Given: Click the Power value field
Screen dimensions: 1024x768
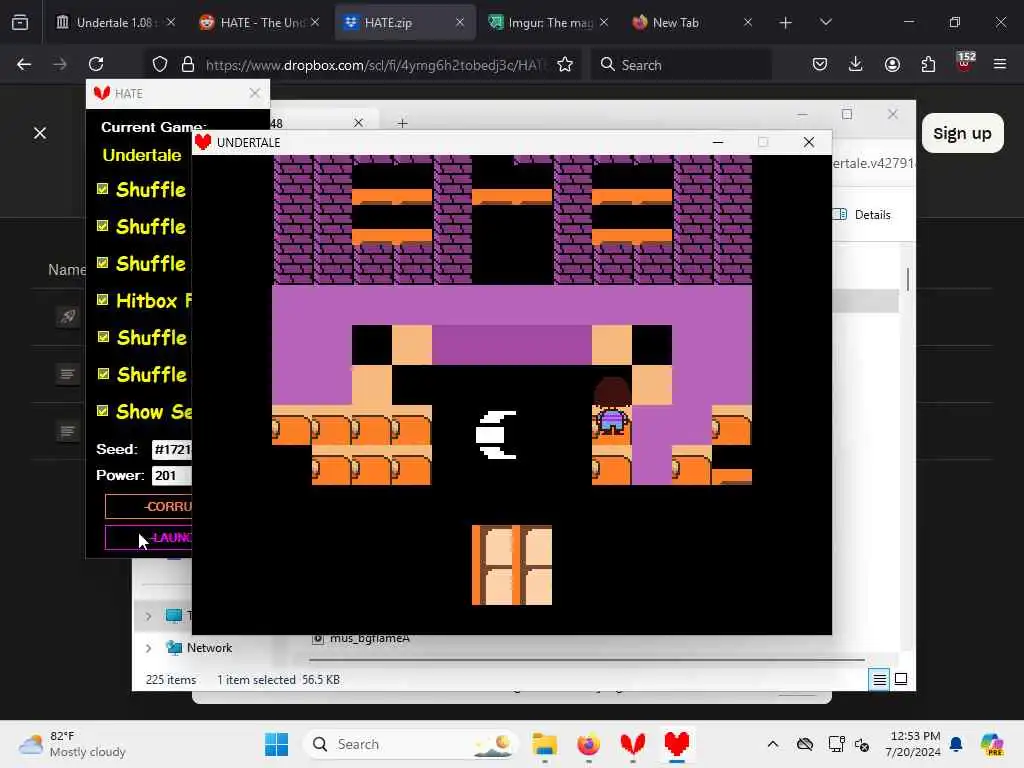Looking at the screenshot, I should (172, 475).
